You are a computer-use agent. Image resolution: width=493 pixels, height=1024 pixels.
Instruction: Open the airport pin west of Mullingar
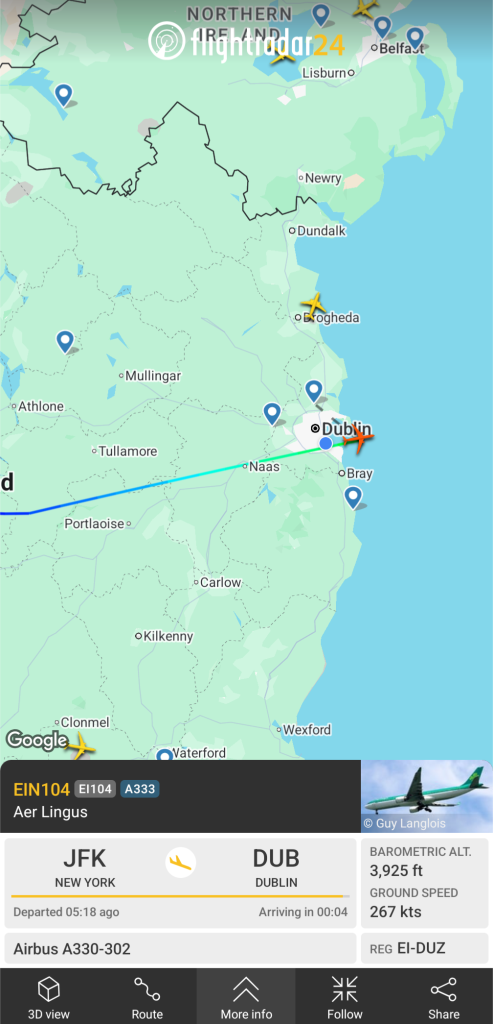pyautogui.click(x=65, y=341)
